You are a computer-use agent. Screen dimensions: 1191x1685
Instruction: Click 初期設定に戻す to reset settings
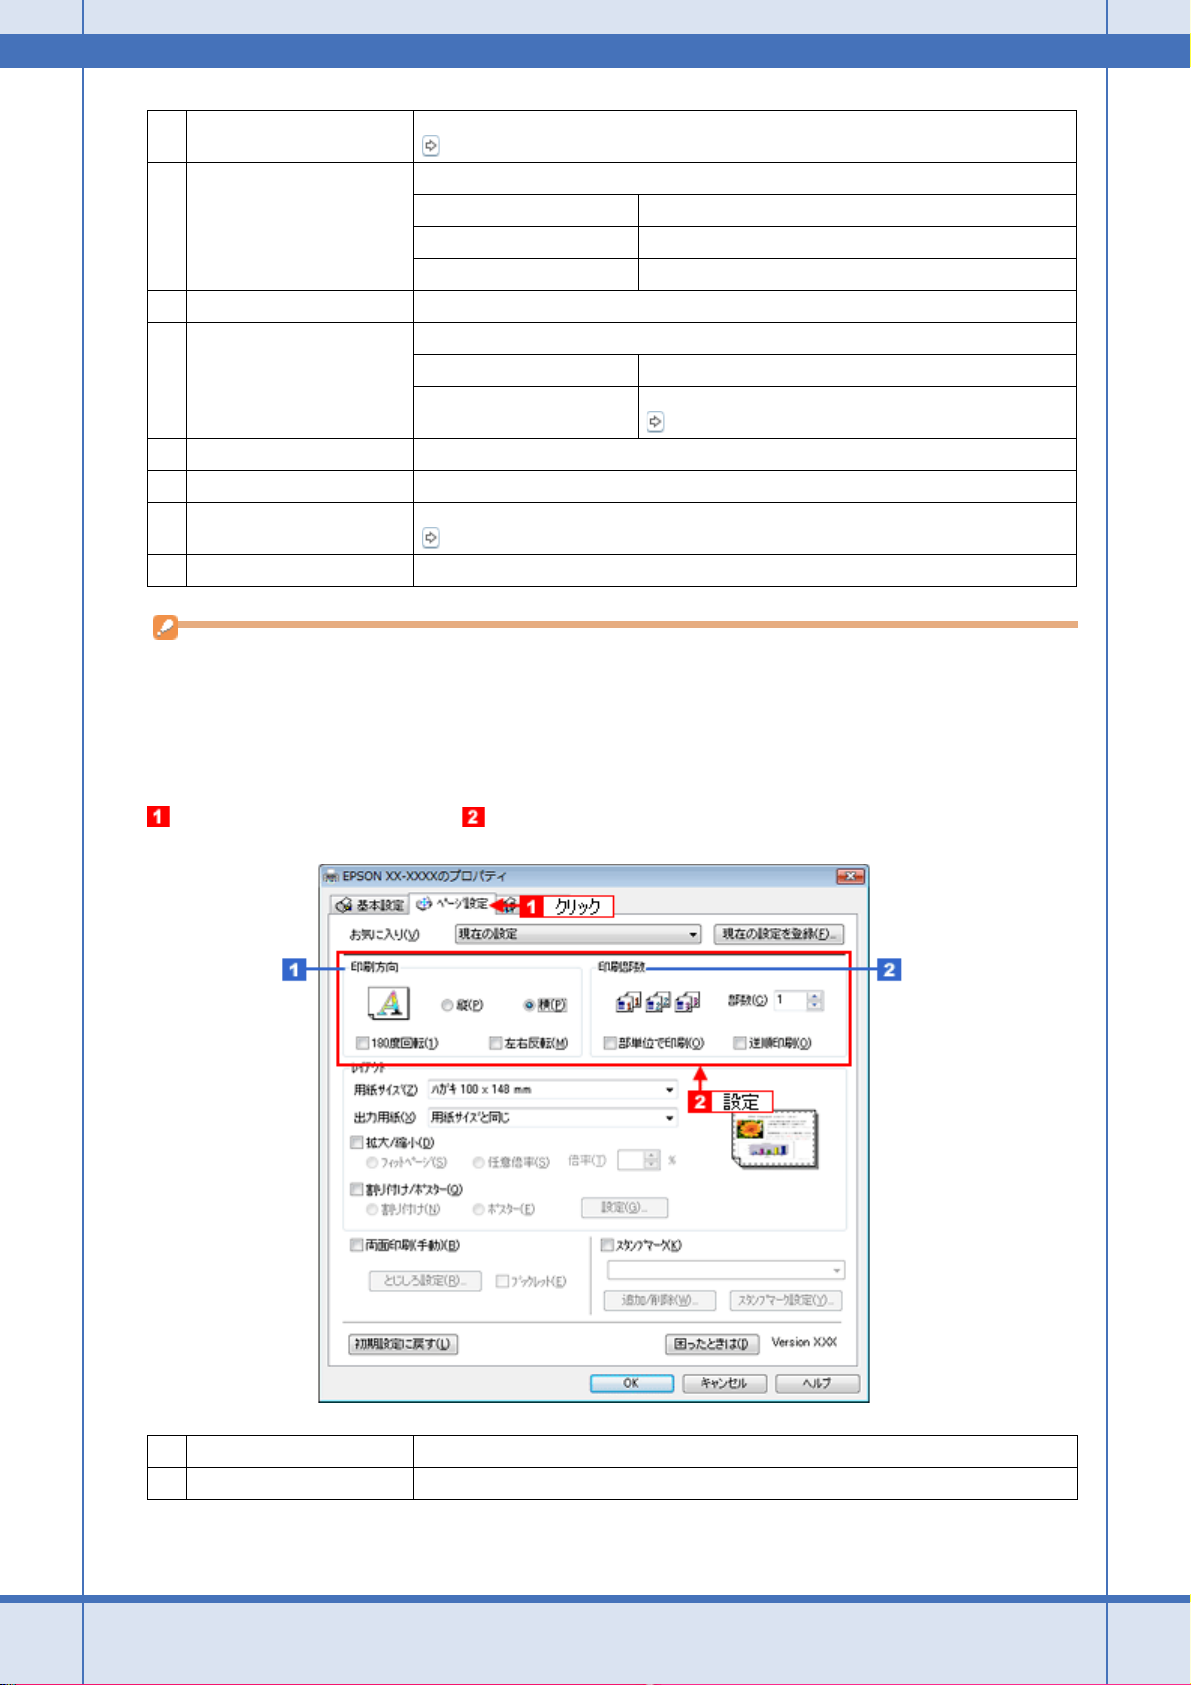[x=404, y=1344]
